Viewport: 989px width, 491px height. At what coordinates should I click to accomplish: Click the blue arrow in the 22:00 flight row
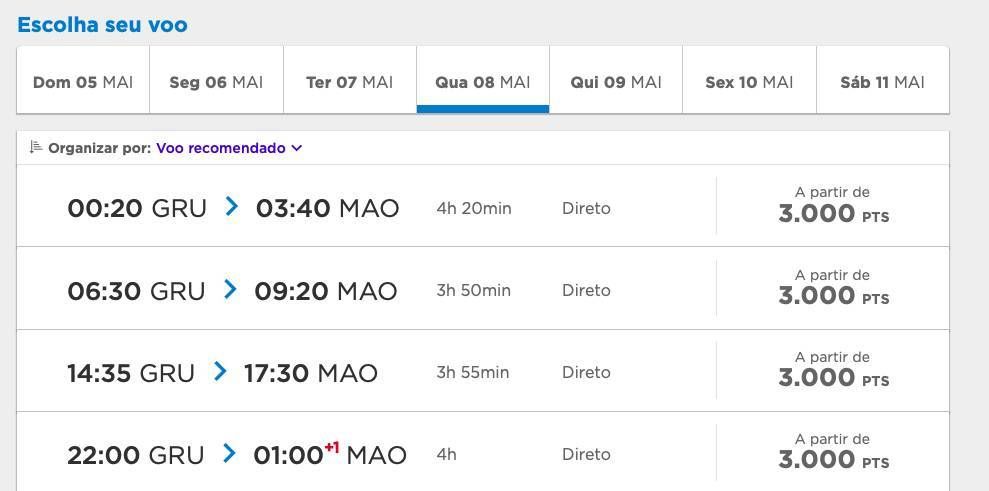[229, 453]
